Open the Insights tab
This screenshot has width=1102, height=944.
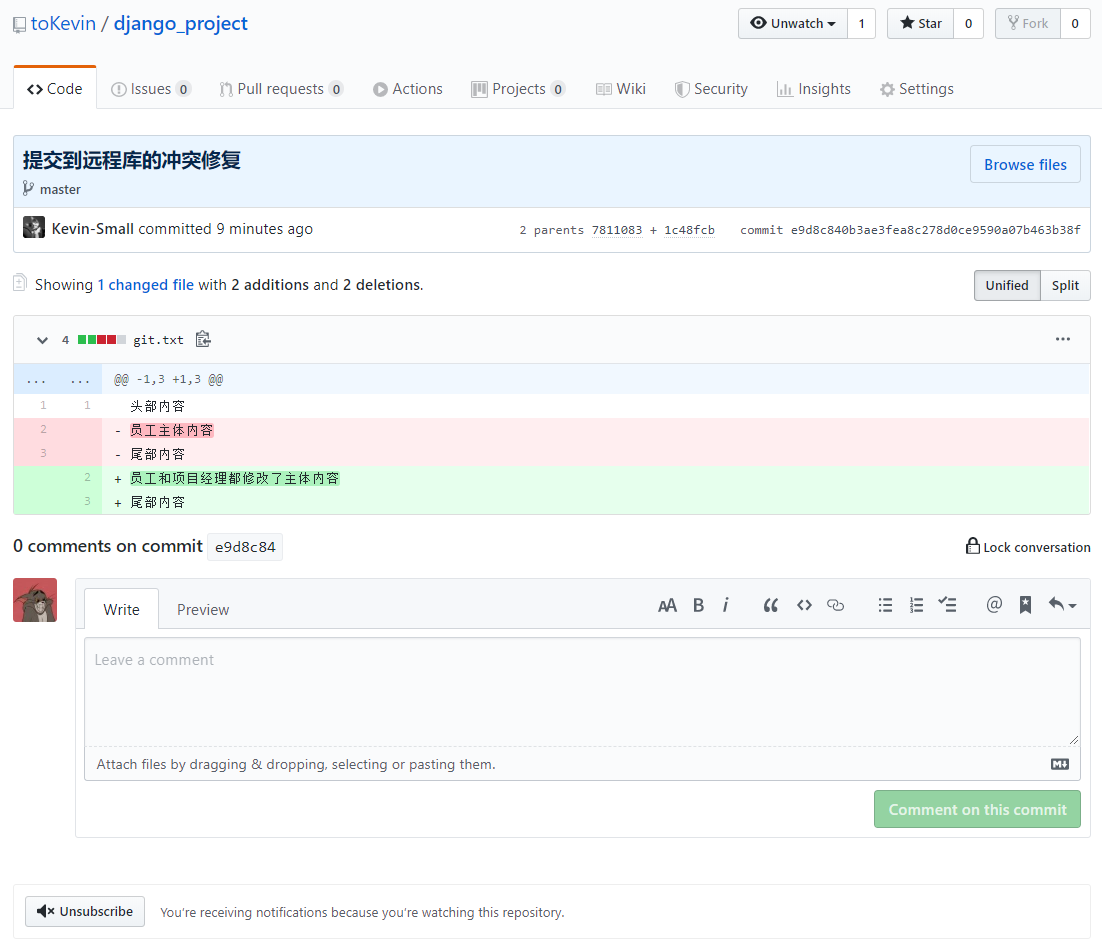(x=814, y=89)
